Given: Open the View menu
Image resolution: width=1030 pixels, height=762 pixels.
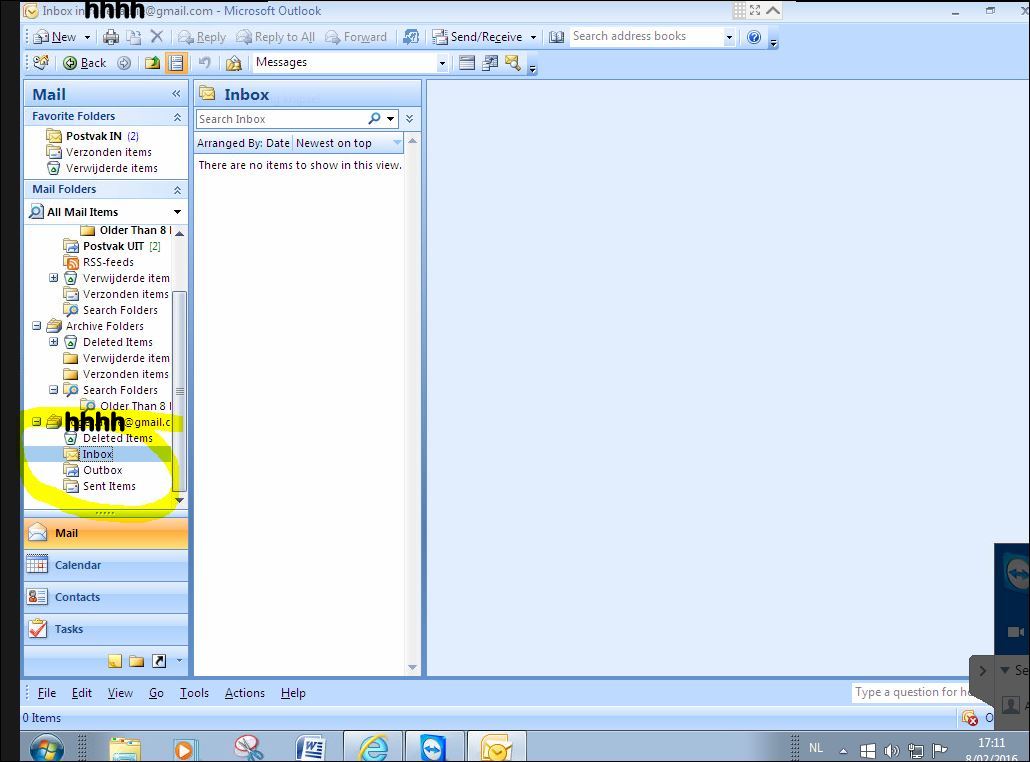Looking at the screenshot, I should (x=120, y=693).
